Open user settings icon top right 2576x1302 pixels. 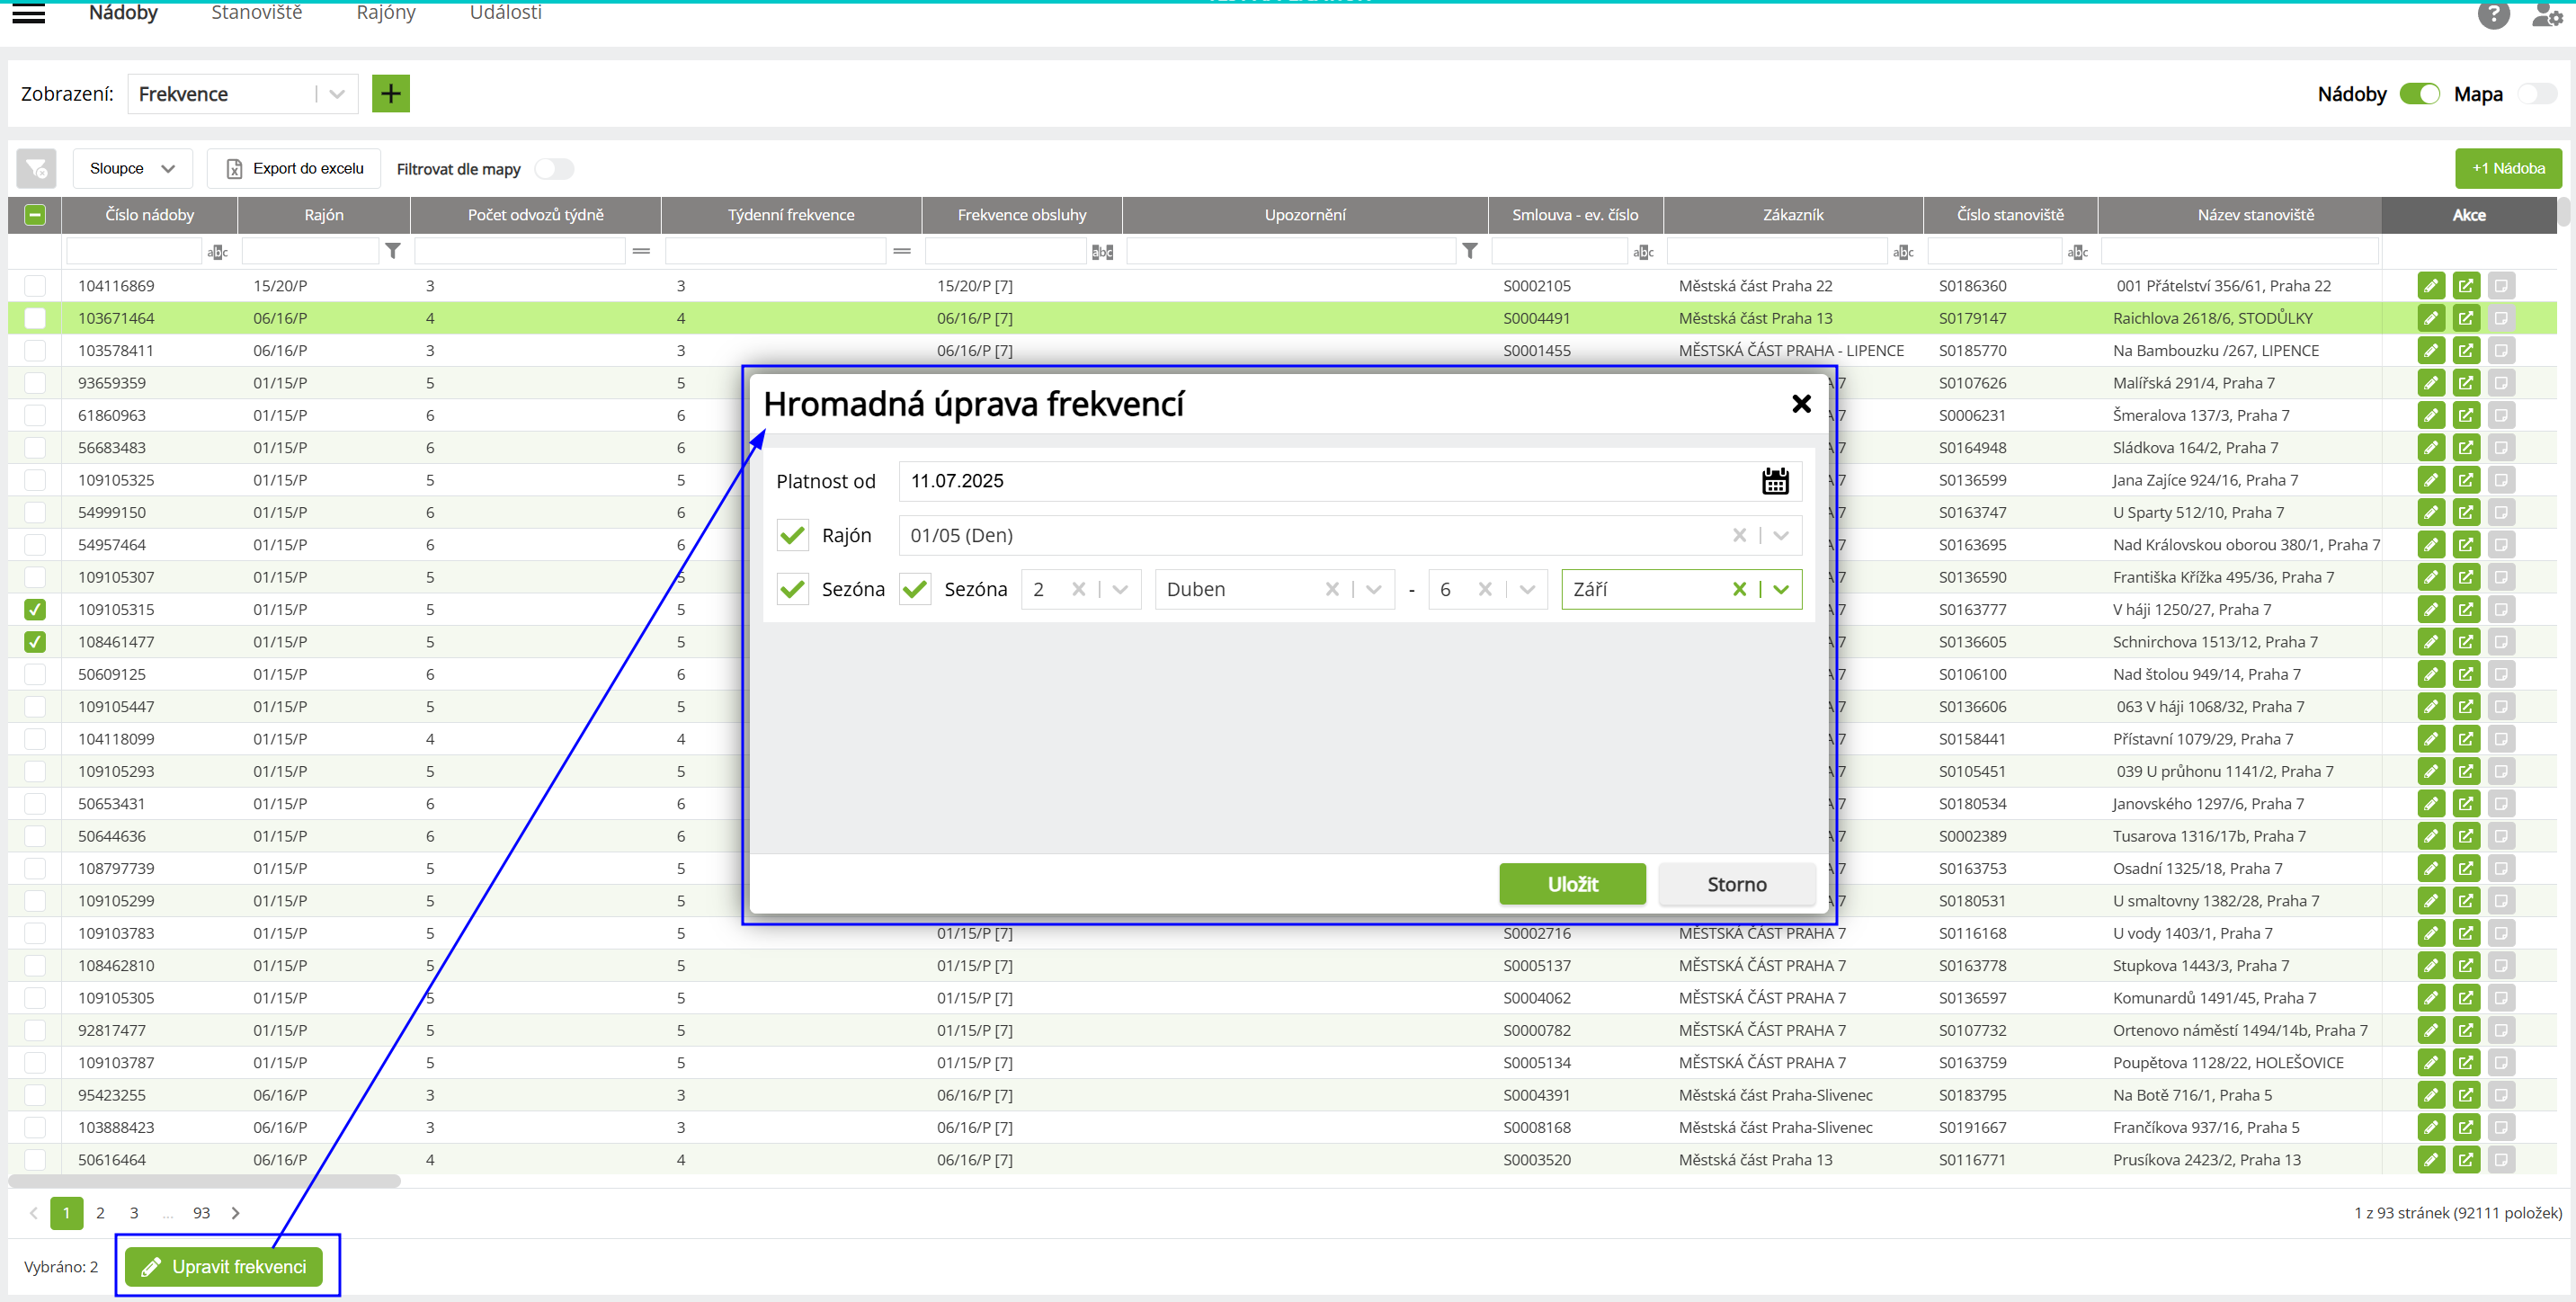(2546, 15)
